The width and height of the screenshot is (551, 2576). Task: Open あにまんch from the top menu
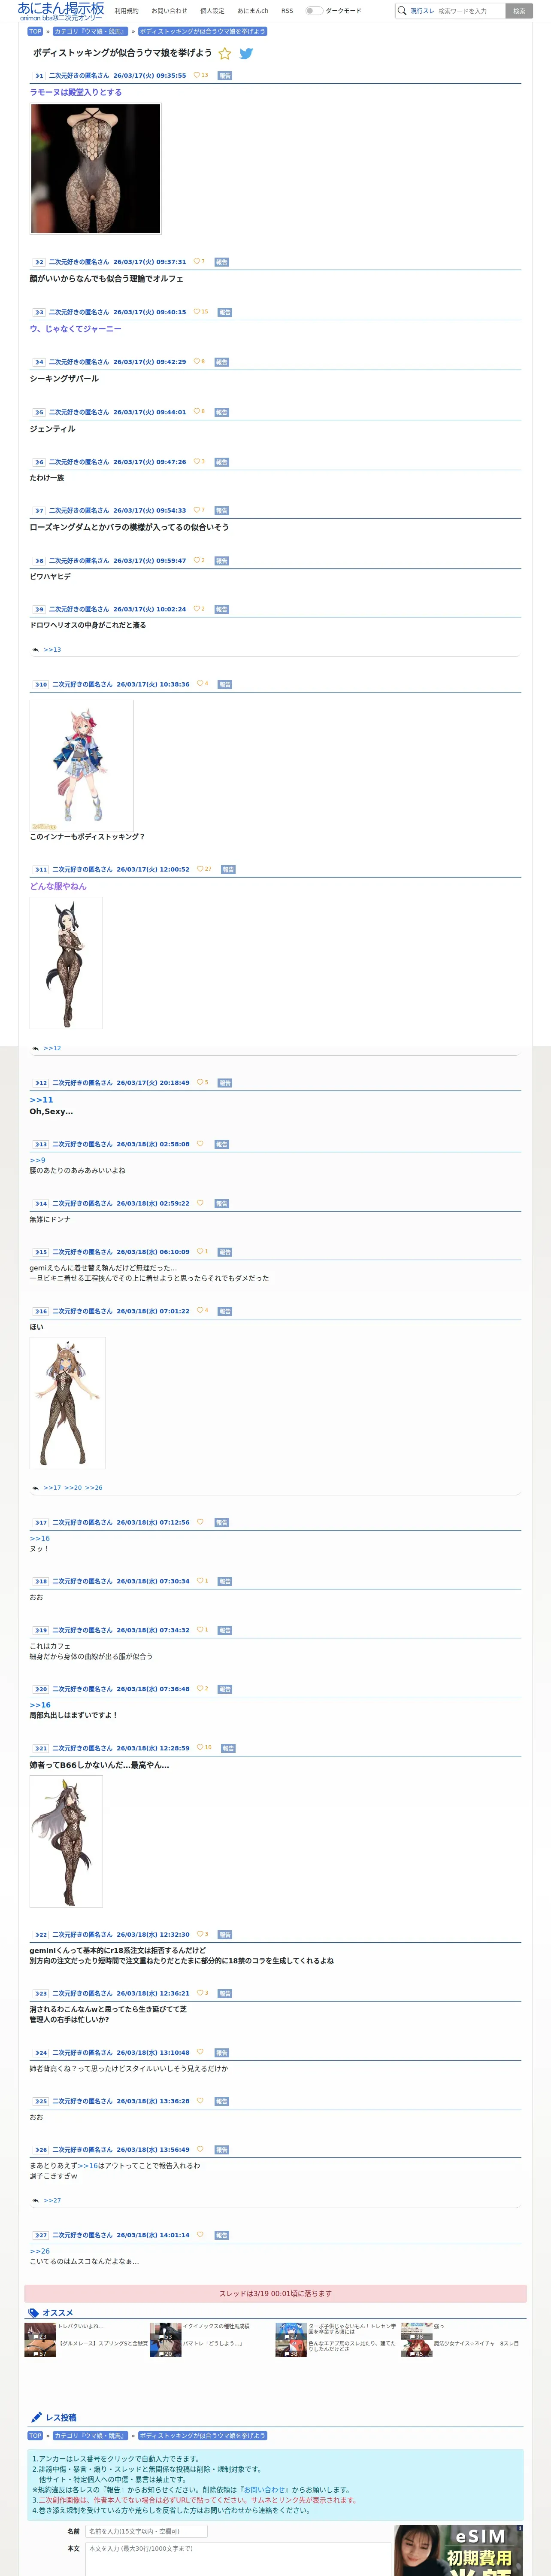pos(253,11)
